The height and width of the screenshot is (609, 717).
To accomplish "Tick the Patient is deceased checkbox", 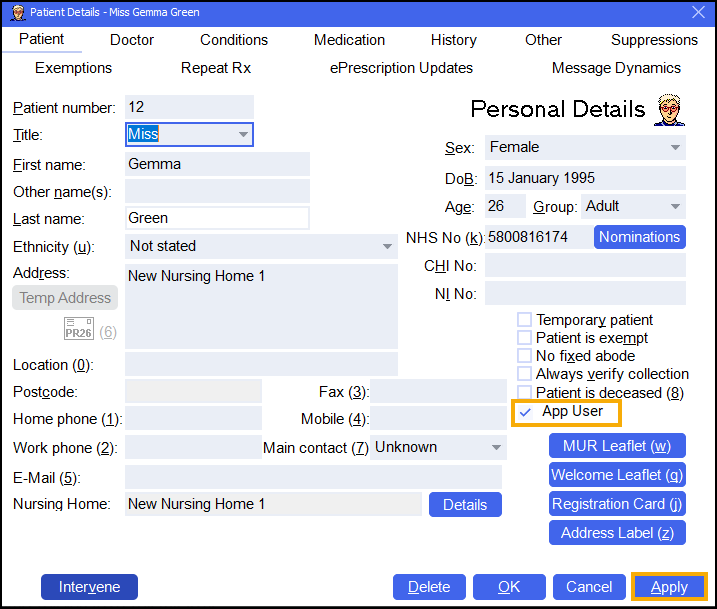I will [524, 393].
